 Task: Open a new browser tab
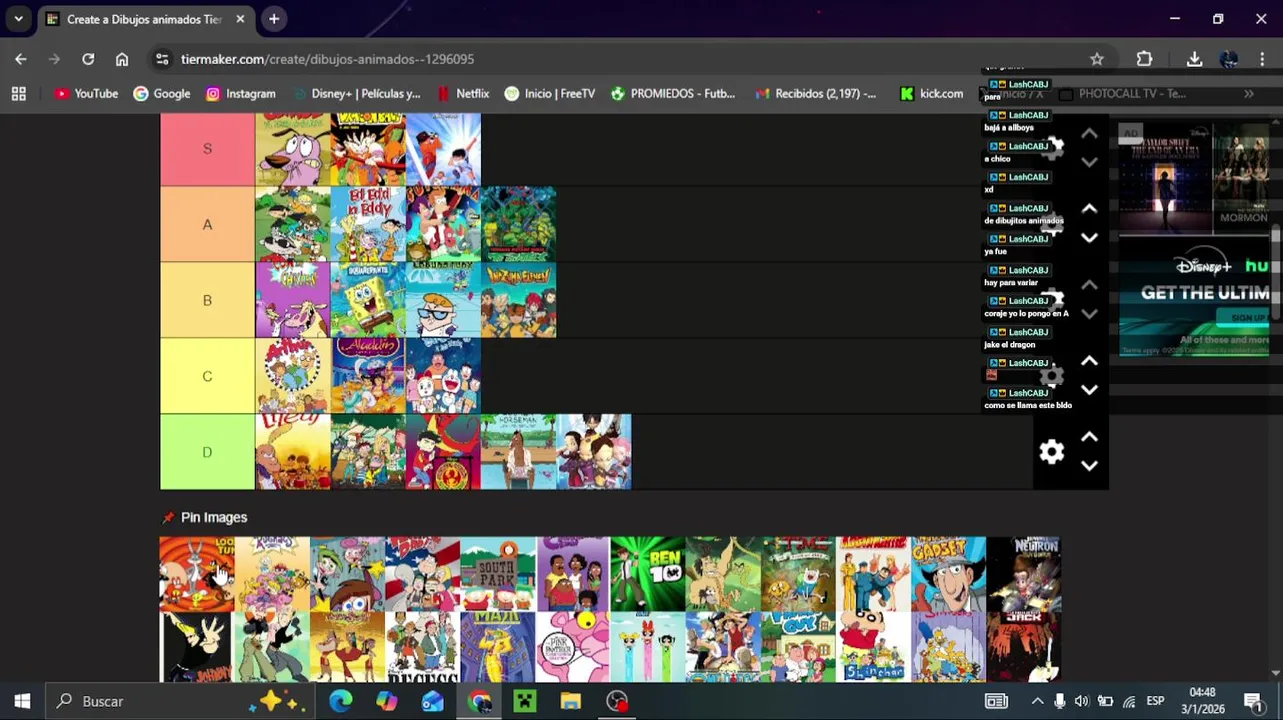coord(274,19)
